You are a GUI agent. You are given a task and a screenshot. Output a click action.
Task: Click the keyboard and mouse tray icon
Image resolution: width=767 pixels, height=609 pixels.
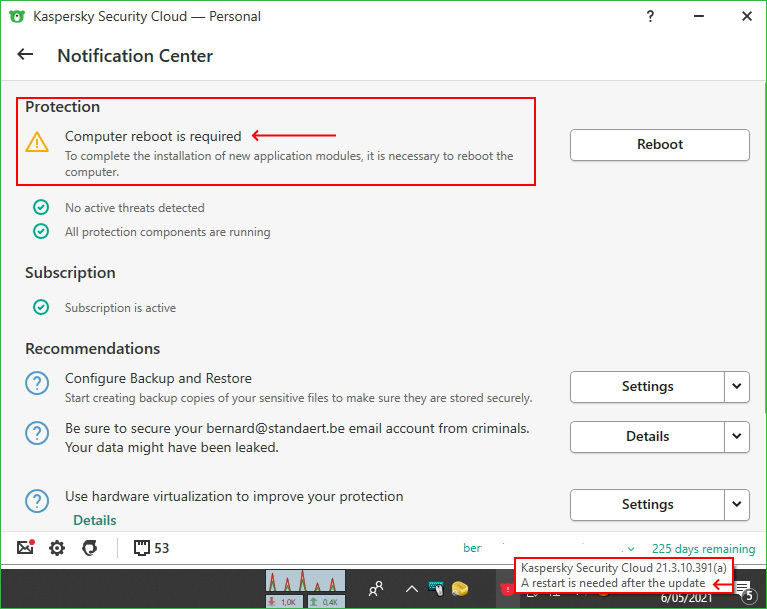click(x=436, y=588)
